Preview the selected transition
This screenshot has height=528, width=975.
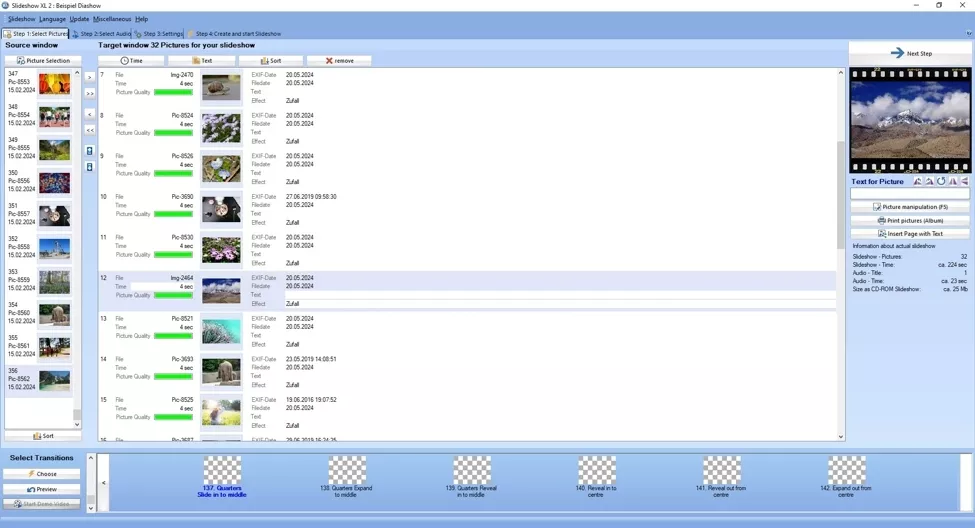pyautogui.click(x=42, y=489)
